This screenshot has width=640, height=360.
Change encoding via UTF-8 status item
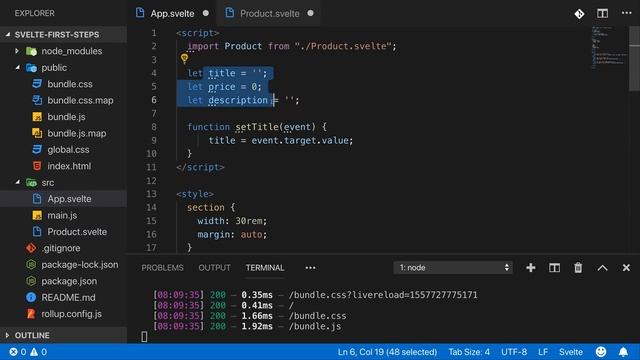pyautogui.click(x=514, y=352)
